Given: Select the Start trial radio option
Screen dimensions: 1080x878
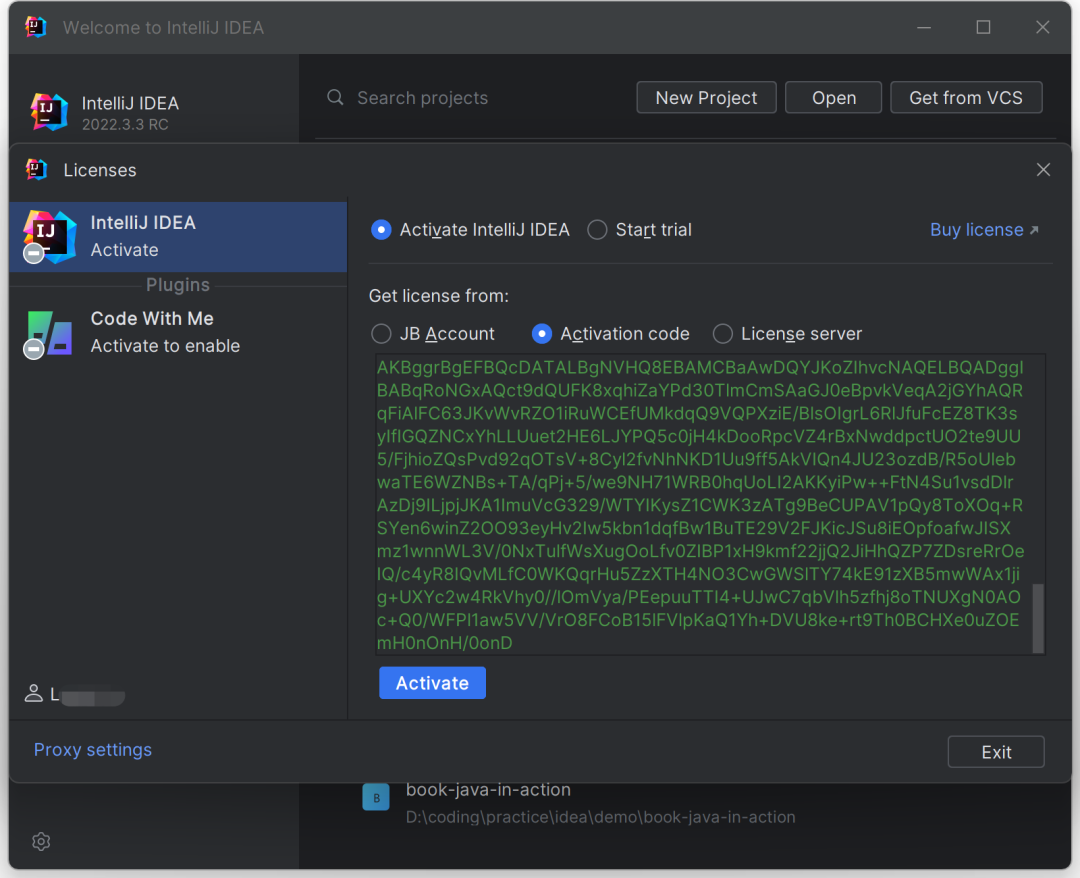Looking at the screenshot, I should pos(597,230).
